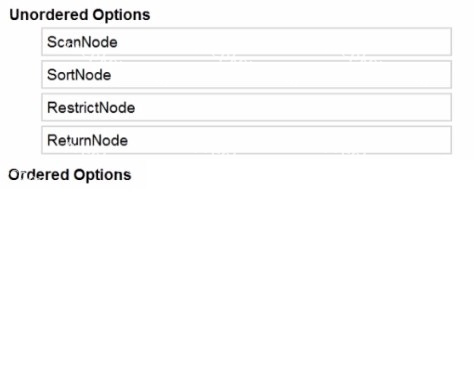Click the Ordered Options heading
The width and height of the screenshot is (474, 386).
pyautogui.click(x=70, y=175)
